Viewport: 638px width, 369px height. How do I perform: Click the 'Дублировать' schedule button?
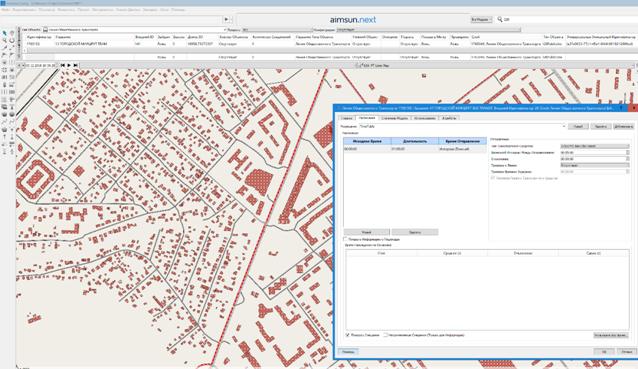623,127
